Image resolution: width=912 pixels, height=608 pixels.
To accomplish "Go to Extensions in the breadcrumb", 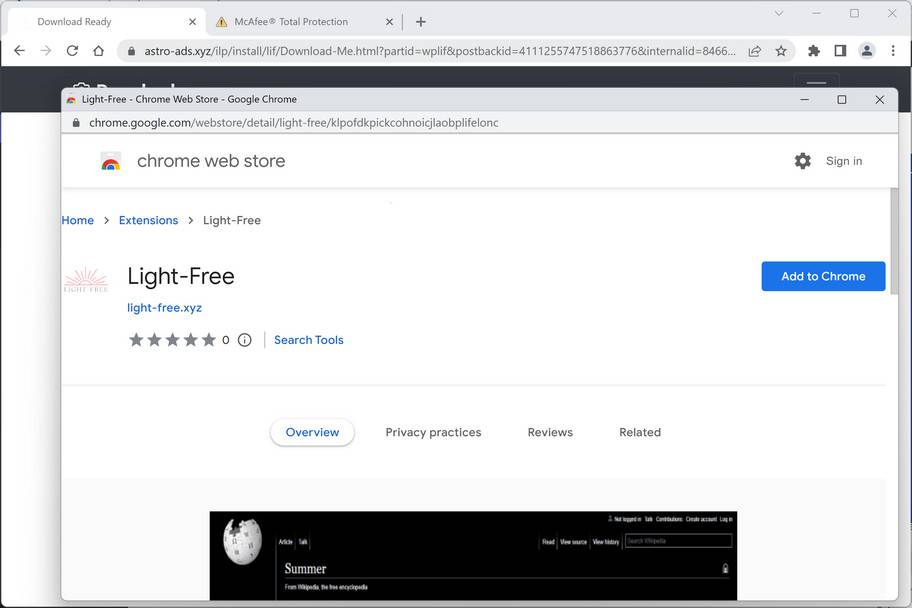I will [x=148, y=220].
